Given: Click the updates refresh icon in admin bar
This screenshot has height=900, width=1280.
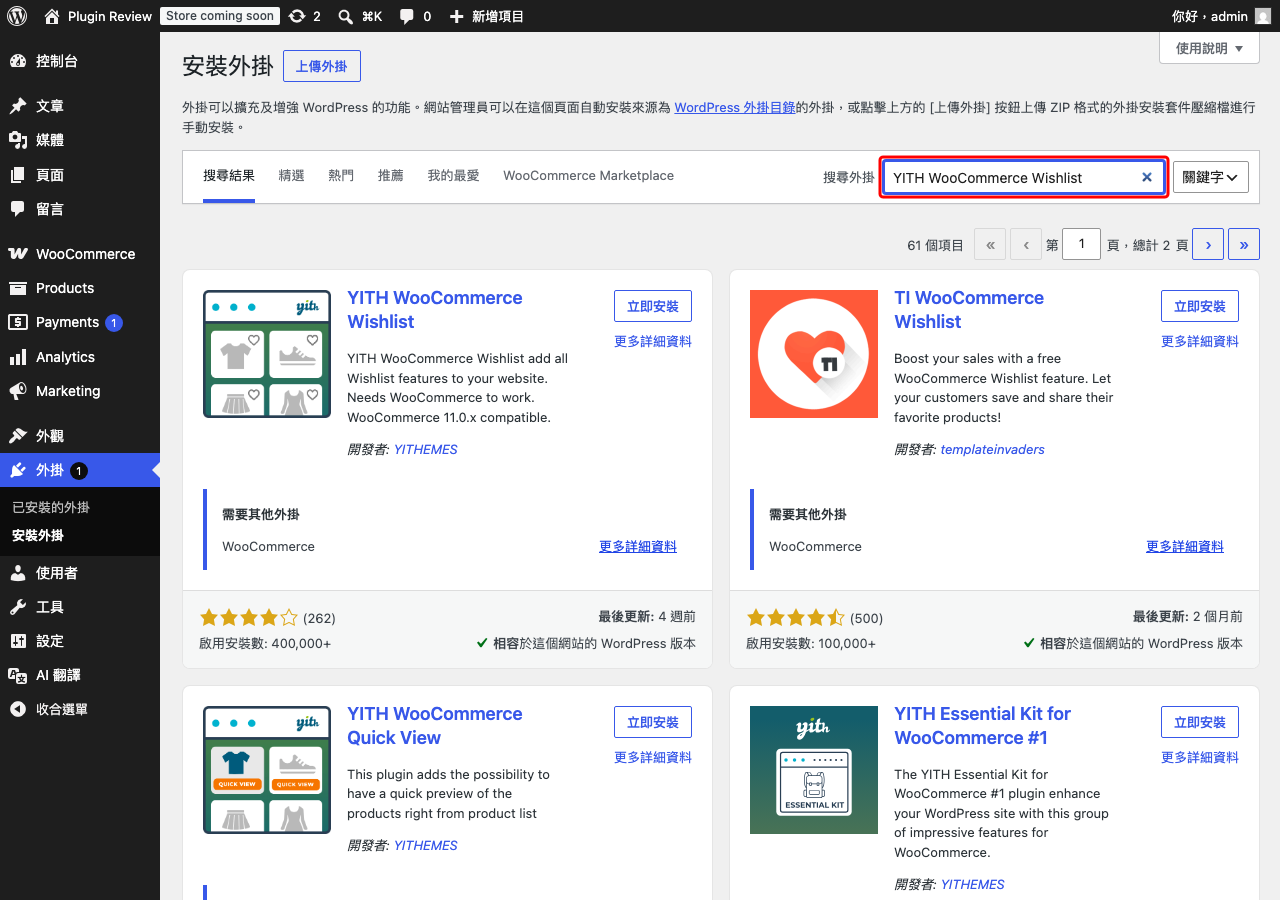Looking at the screenshot, I should point(296,16).
